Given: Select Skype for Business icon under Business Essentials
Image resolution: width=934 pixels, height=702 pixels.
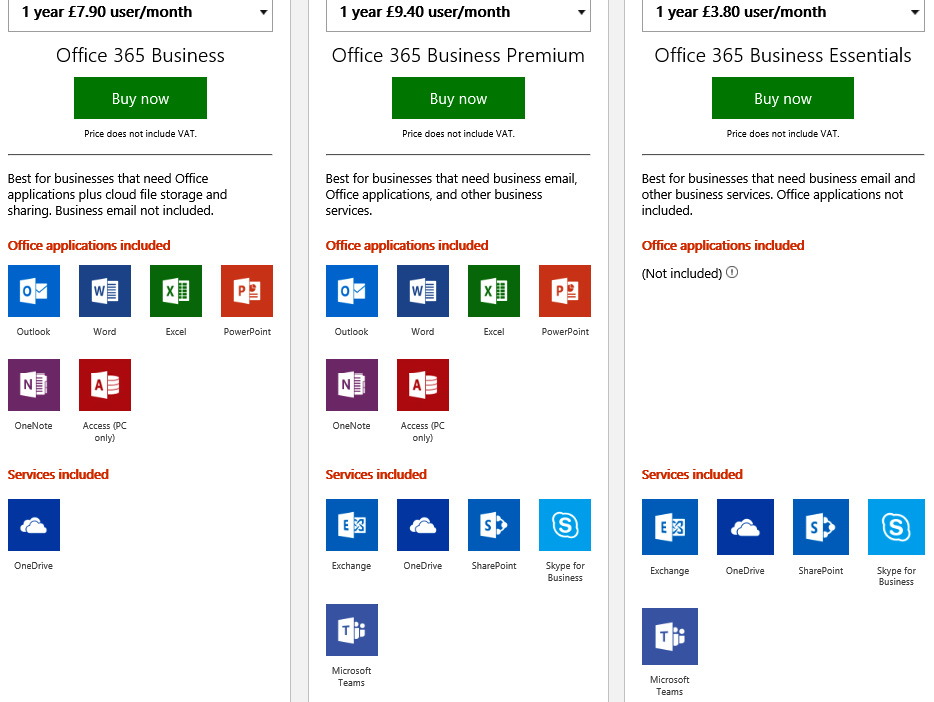Looking at the screenshot, I should pos(896,527).
